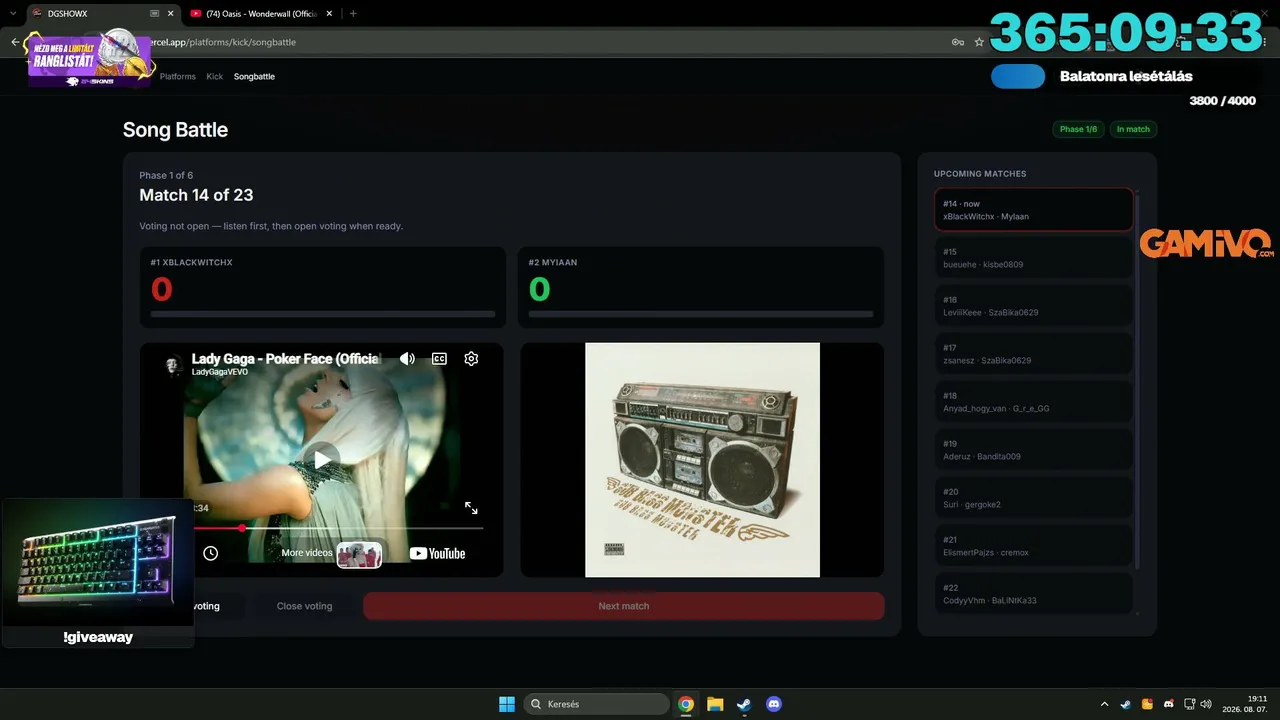The image size is (1280, 720).
Task: Switch to Oasis - Wonderwall YouTube tab
Action: point(262,14)
